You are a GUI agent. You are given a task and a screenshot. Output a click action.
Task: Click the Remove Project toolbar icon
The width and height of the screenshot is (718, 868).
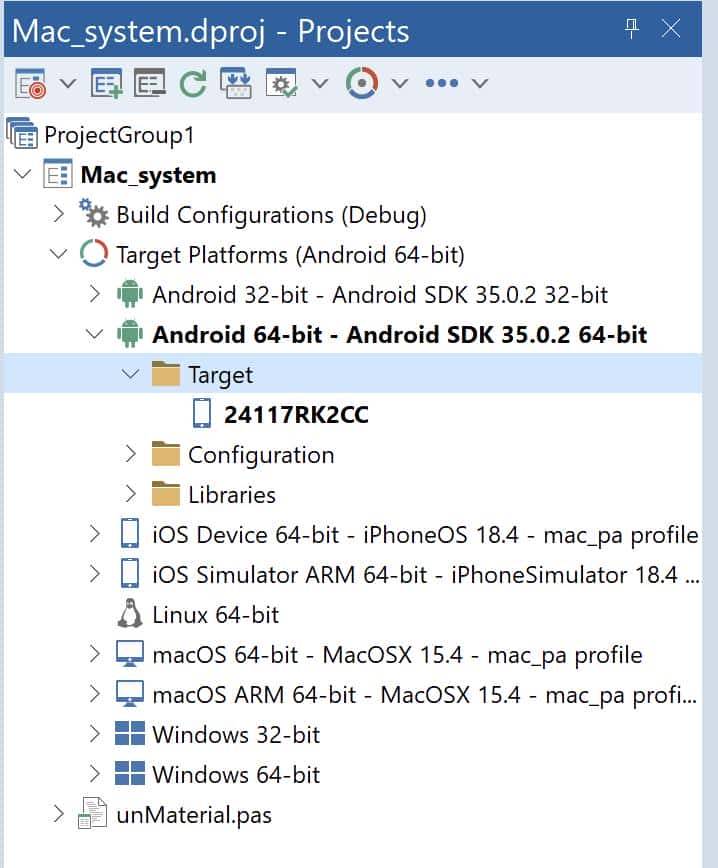point(149,84)
